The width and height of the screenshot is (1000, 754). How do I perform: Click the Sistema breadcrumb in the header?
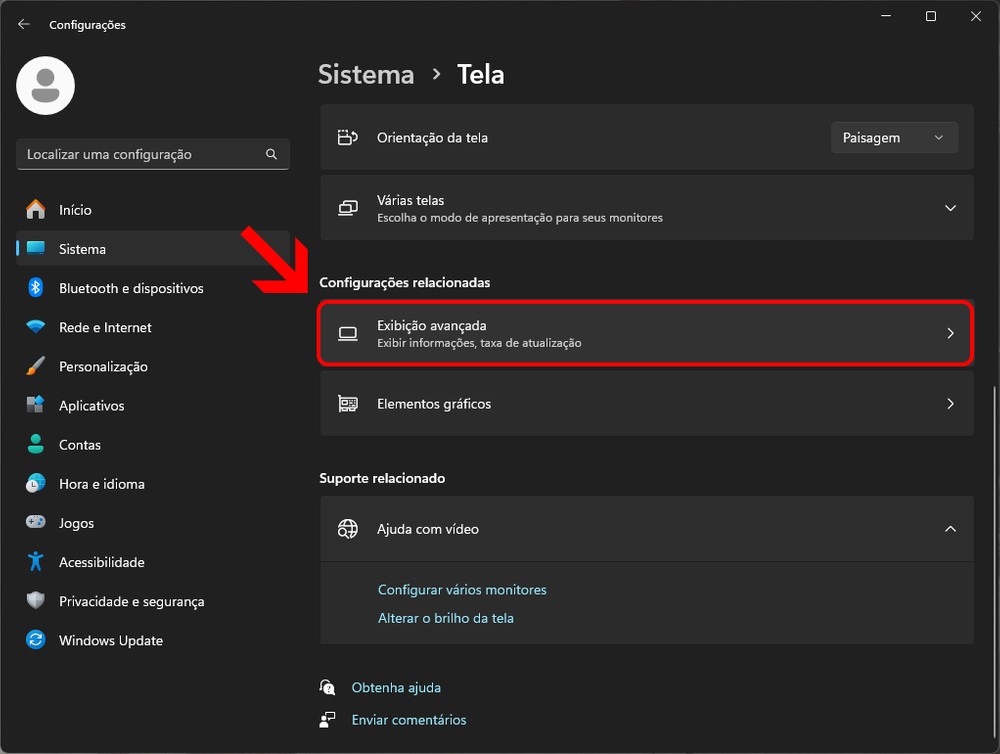pos(366,75)
